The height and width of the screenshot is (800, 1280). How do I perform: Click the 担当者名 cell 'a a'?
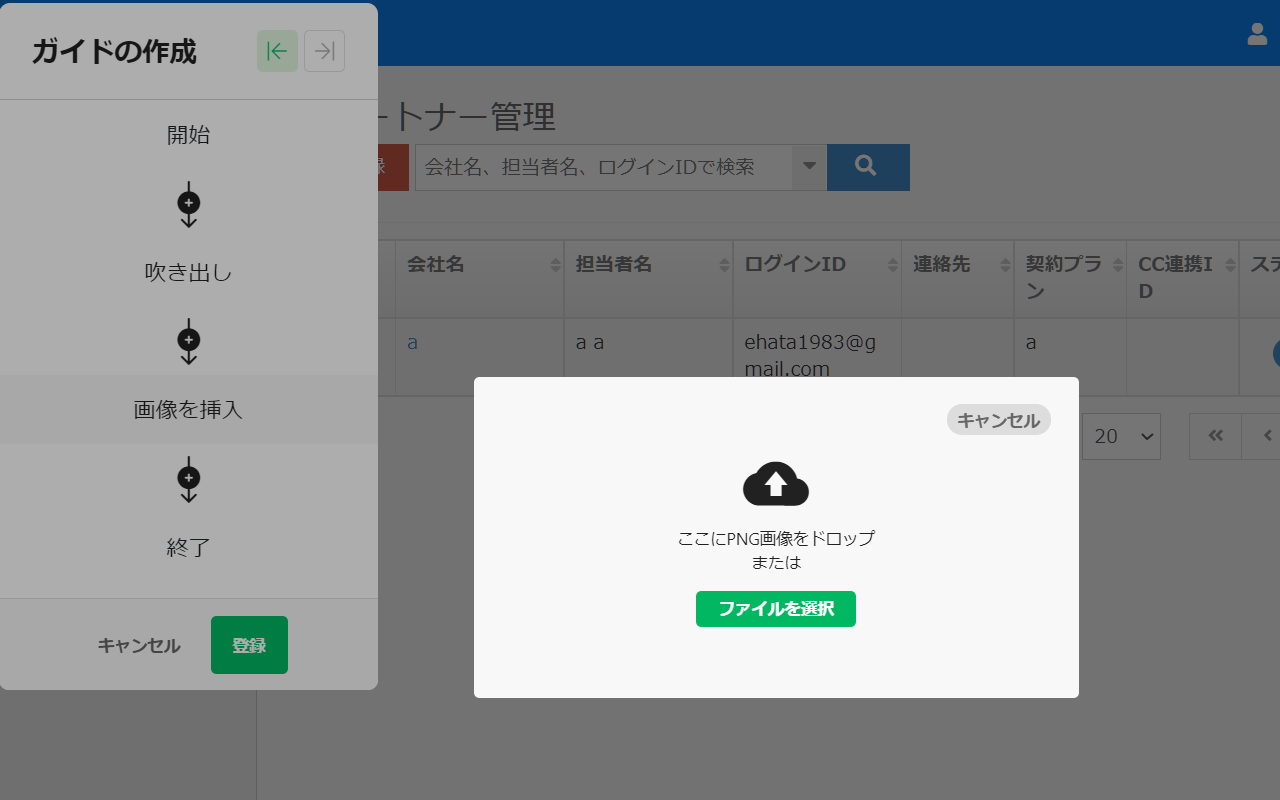[x=648, y=356]
